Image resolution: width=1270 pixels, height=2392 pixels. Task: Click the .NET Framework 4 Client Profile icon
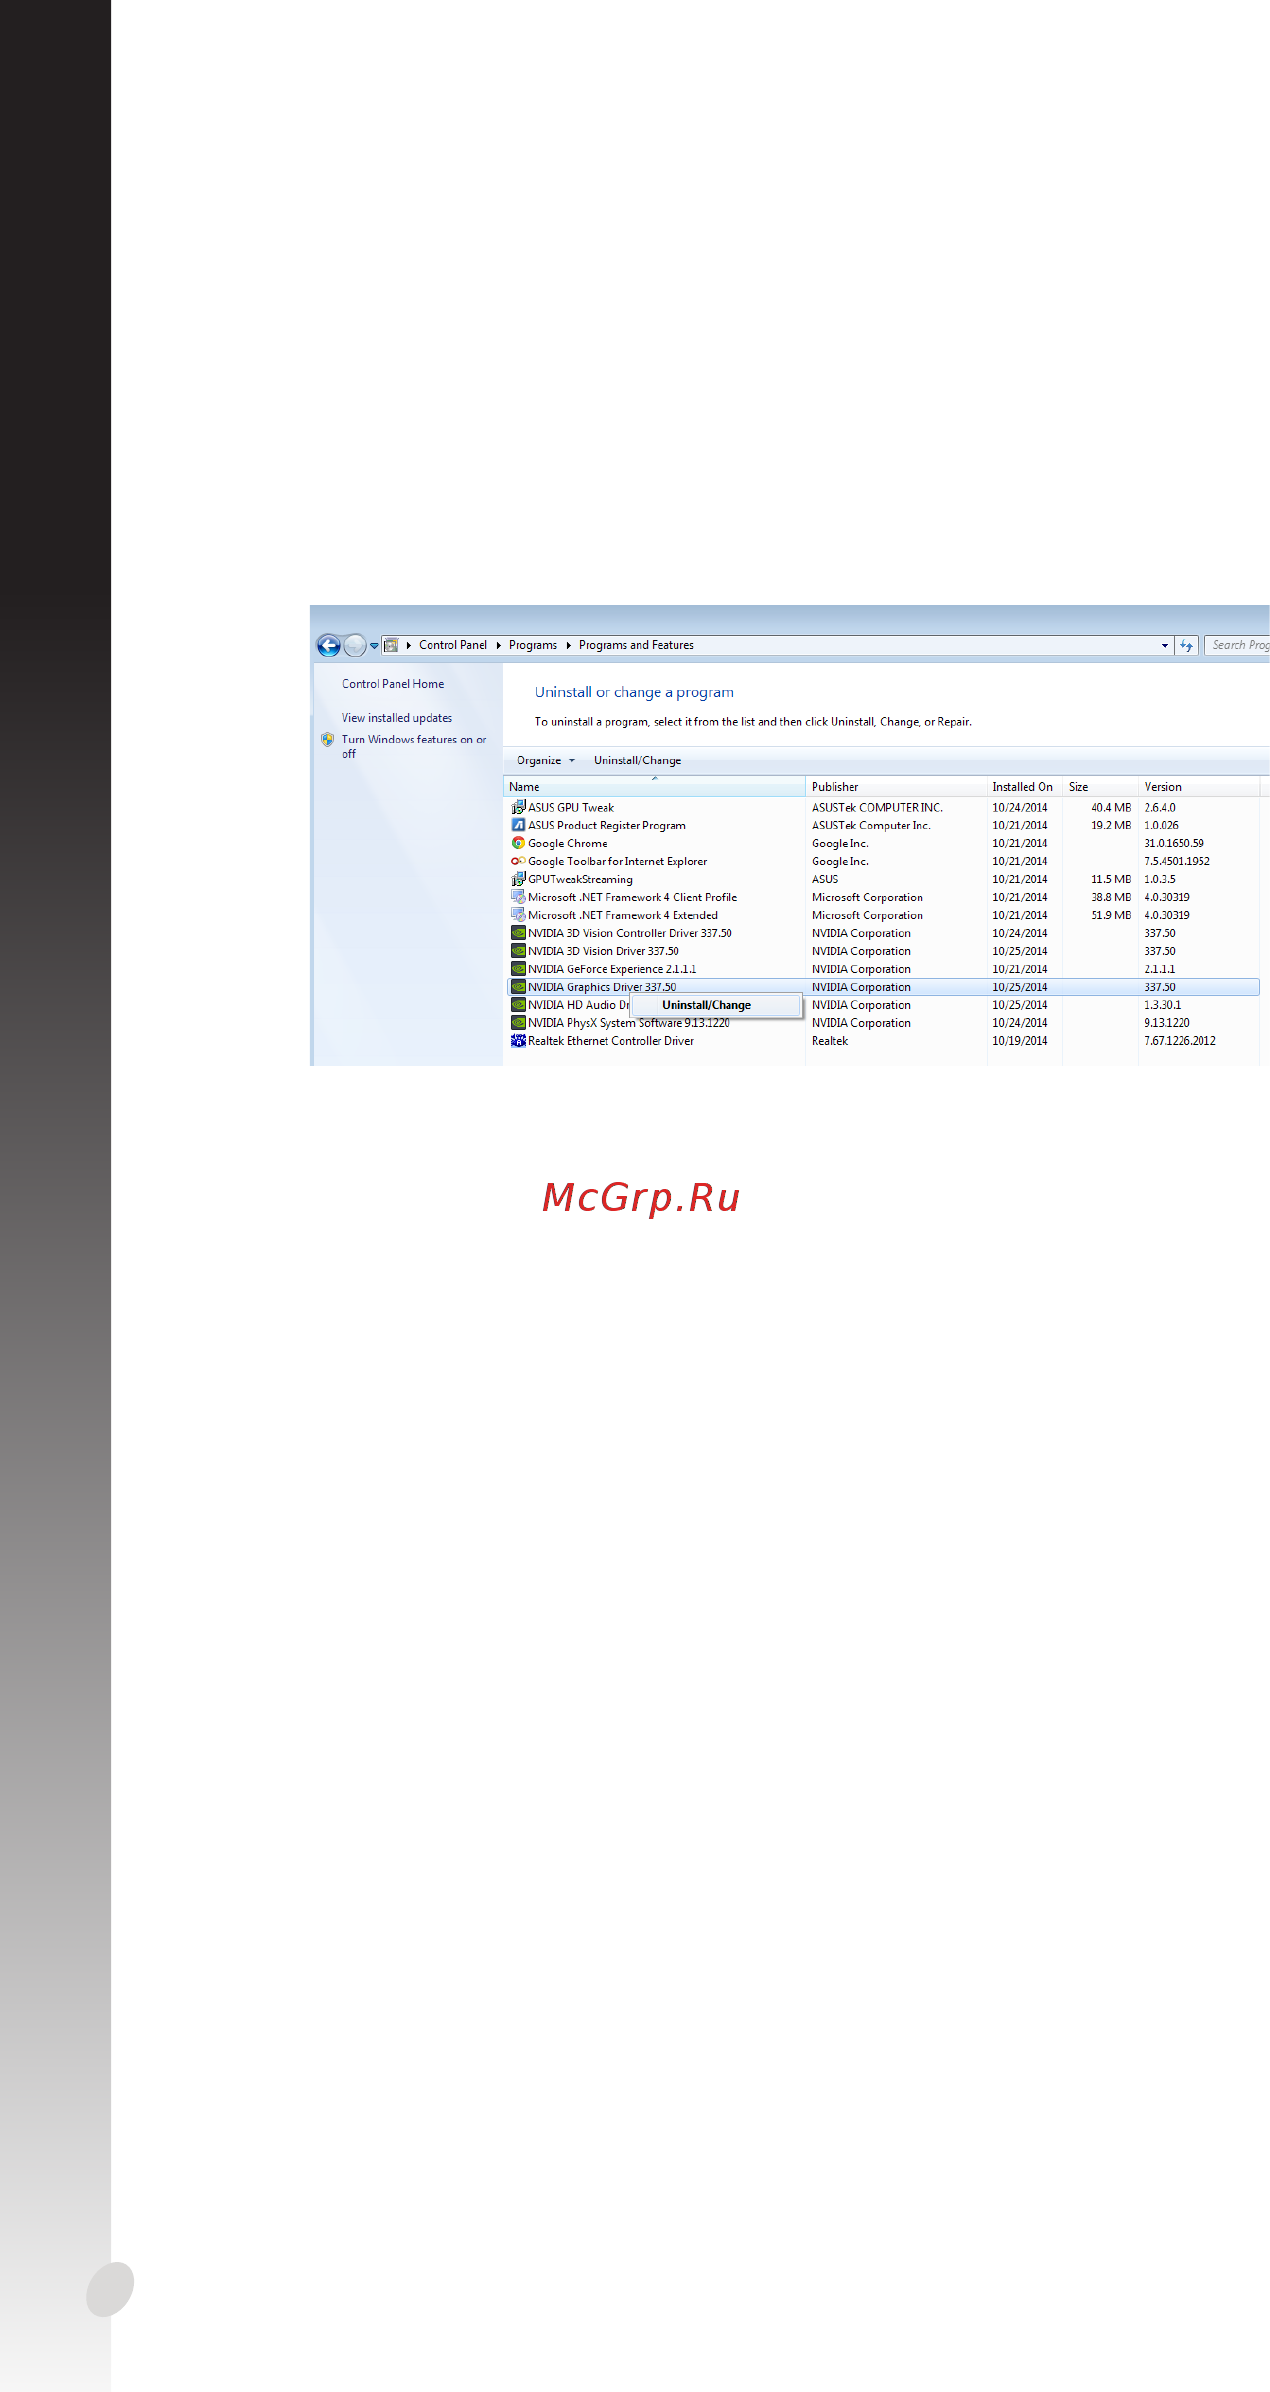[x=518, y=897]
